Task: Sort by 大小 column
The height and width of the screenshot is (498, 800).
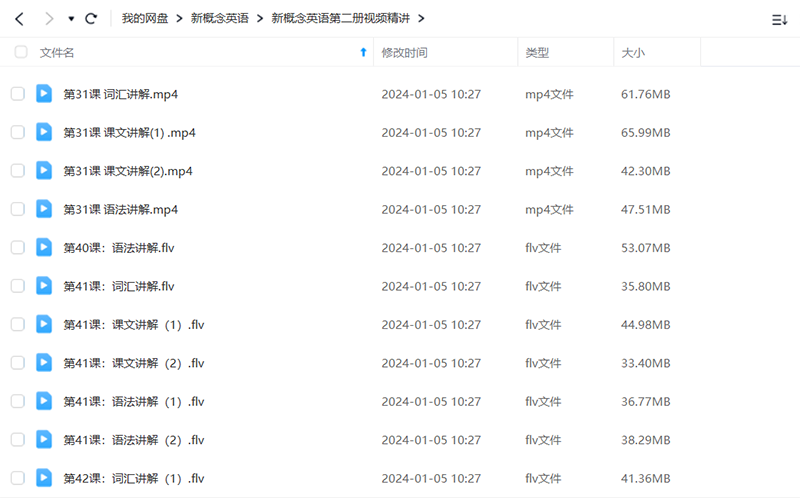Action: click(633, 53)
